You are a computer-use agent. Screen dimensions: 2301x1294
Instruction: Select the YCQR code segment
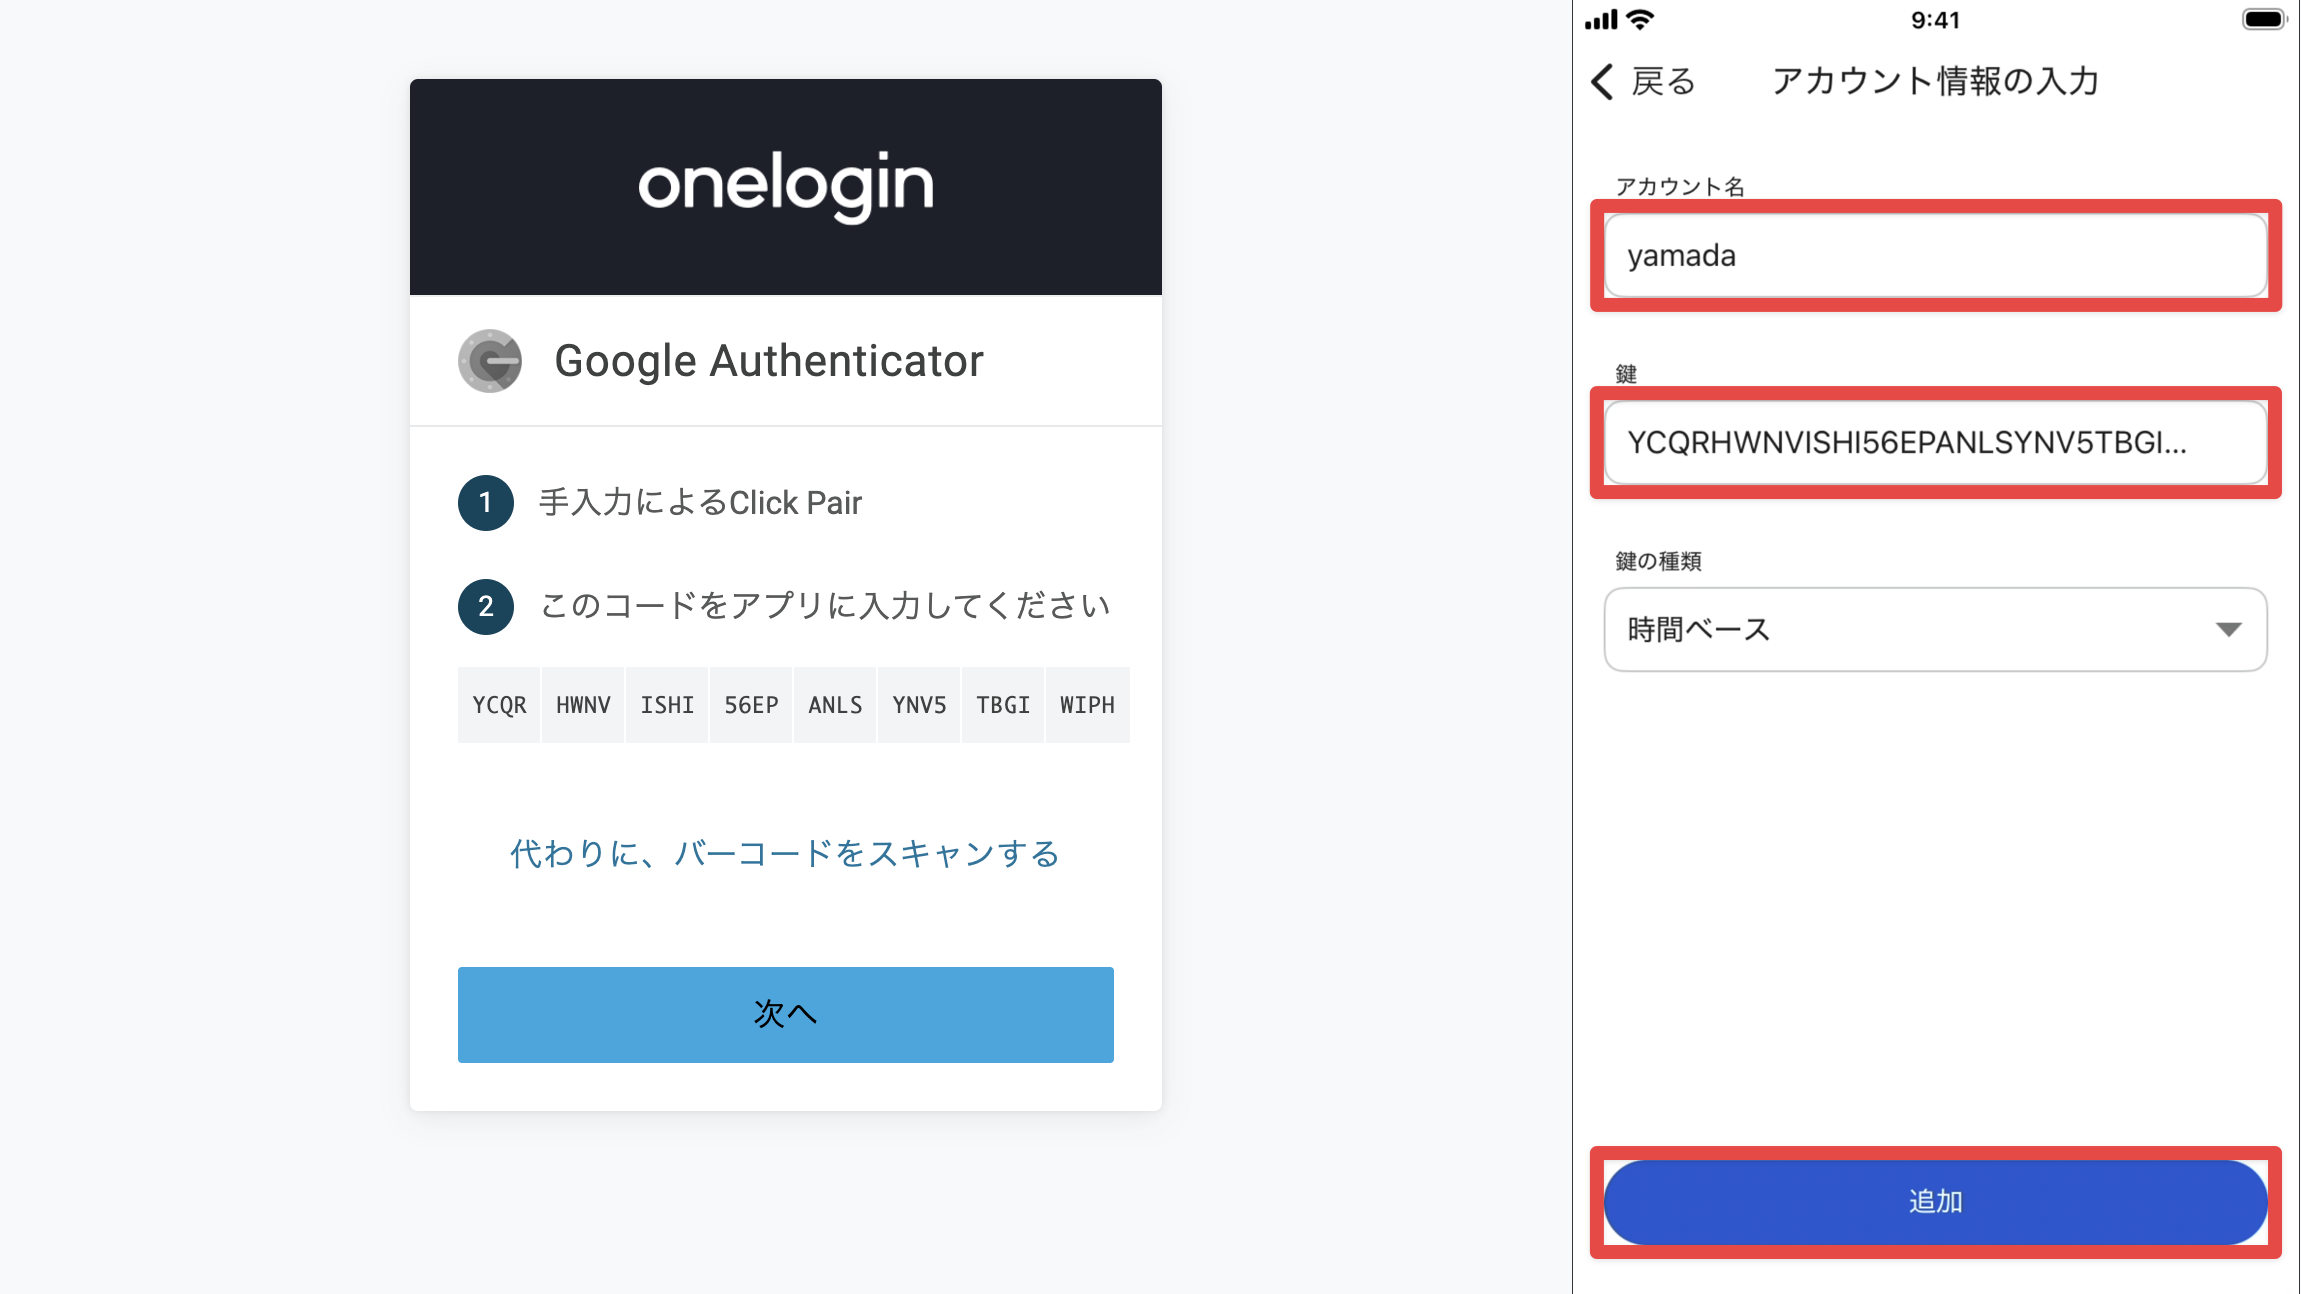(x=499, y=705)
